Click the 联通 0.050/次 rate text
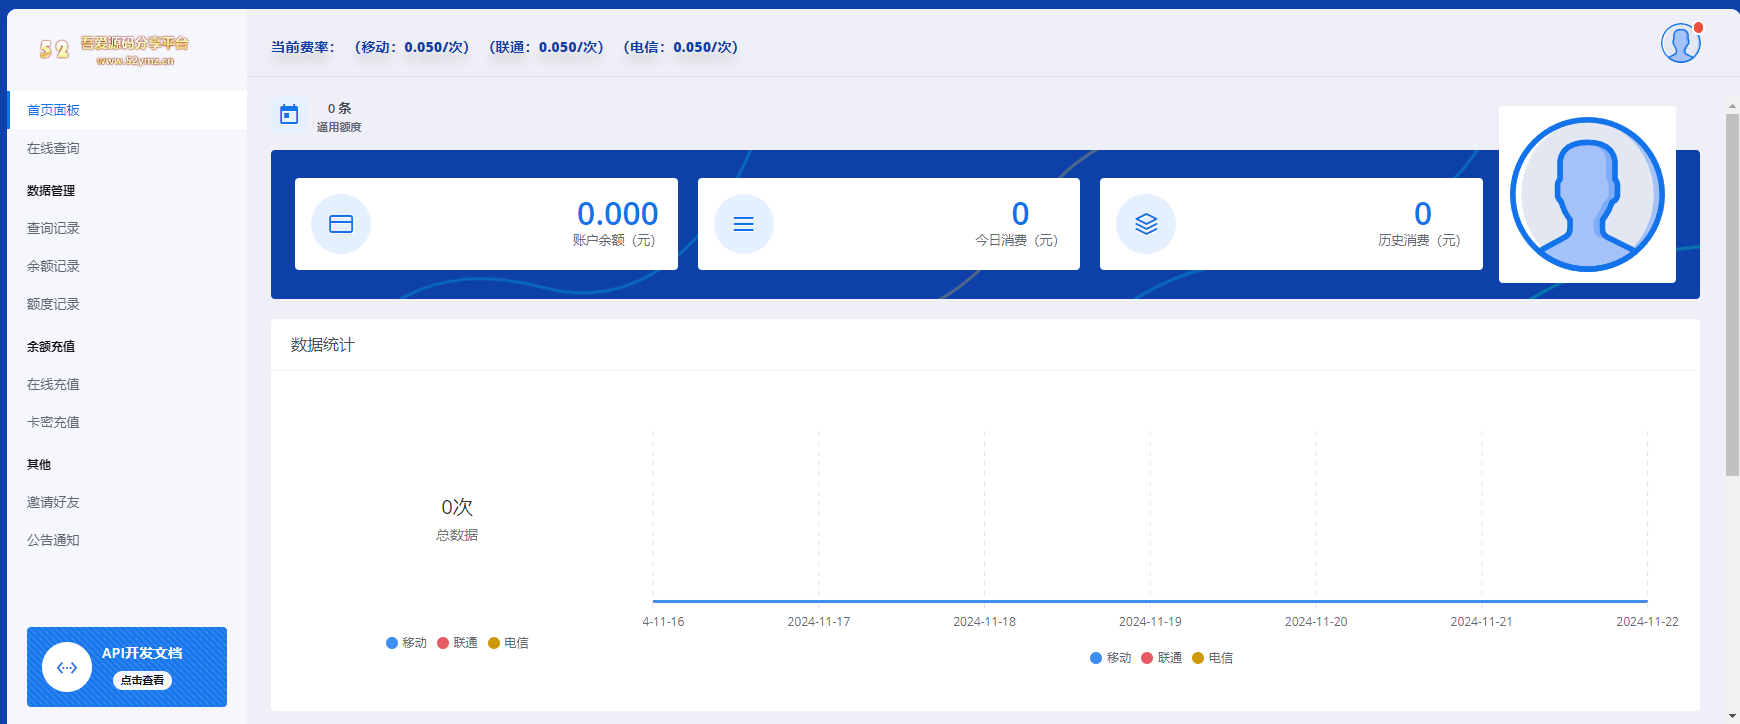The height and width of the screenshot is (724, 1740). coord(546,47)
